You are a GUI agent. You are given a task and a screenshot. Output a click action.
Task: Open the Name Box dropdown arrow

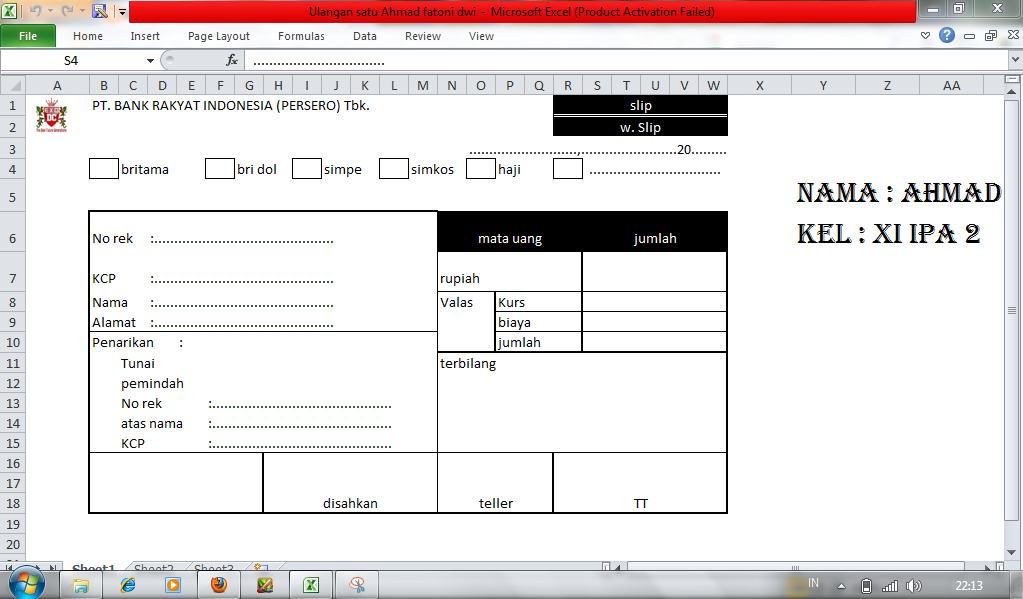coord(150,61)
